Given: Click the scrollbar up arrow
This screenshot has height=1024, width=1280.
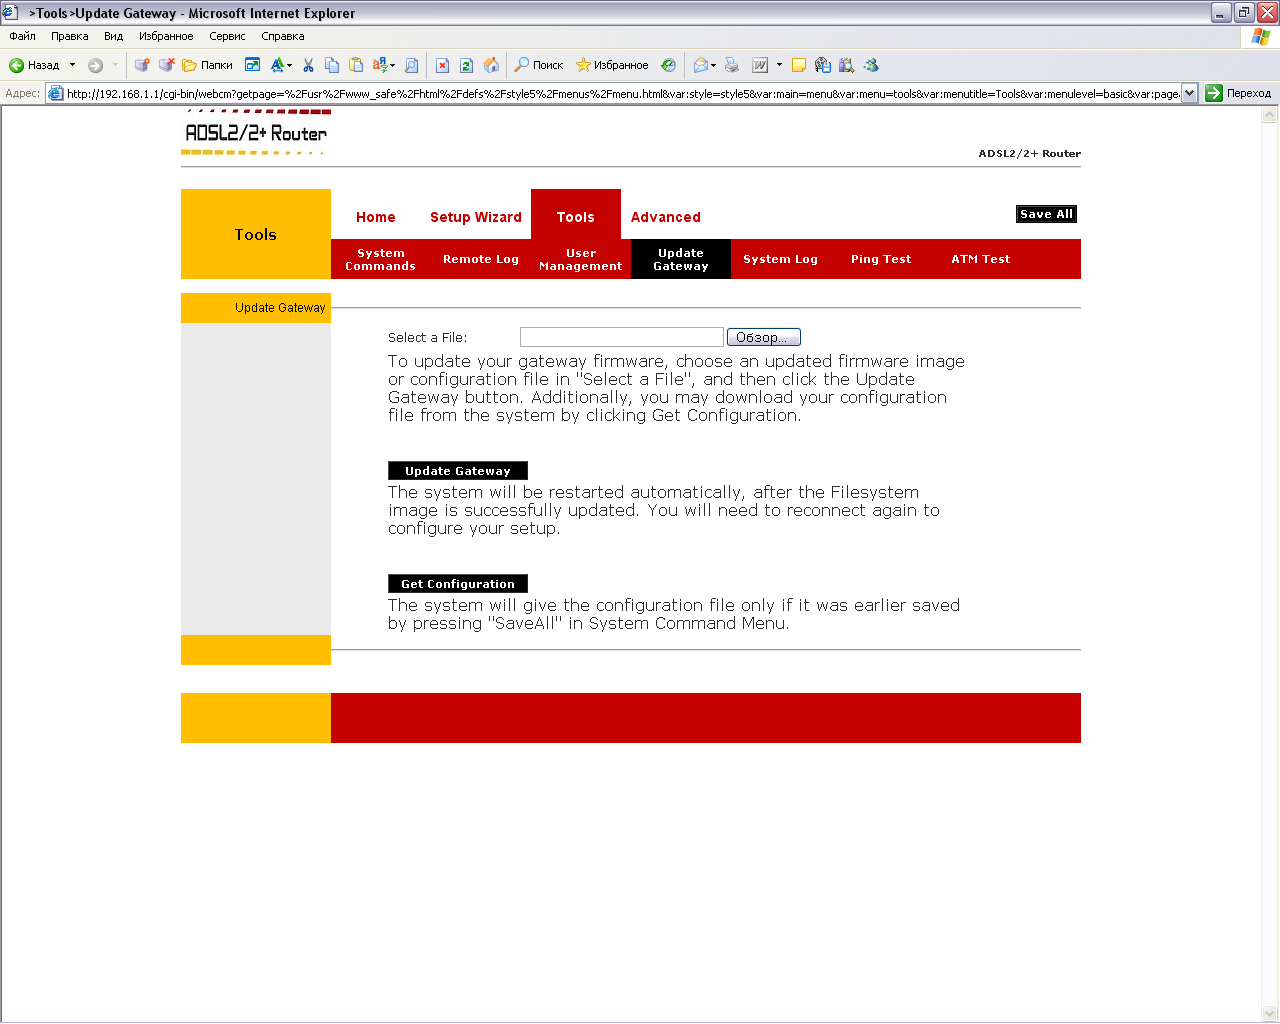Looking at the screenshot, I should [1270, 115].
